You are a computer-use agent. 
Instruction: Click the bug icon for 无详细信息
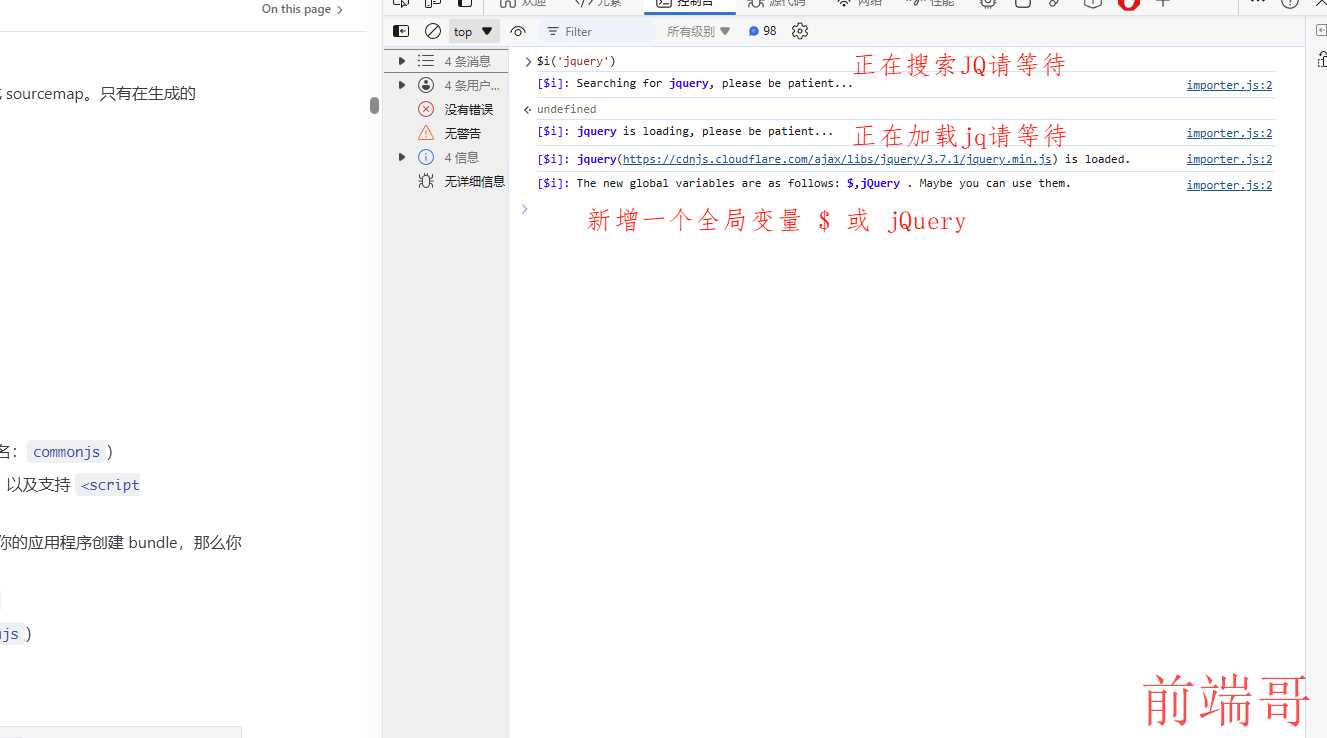pyautogui.click(x=426, y=181)
